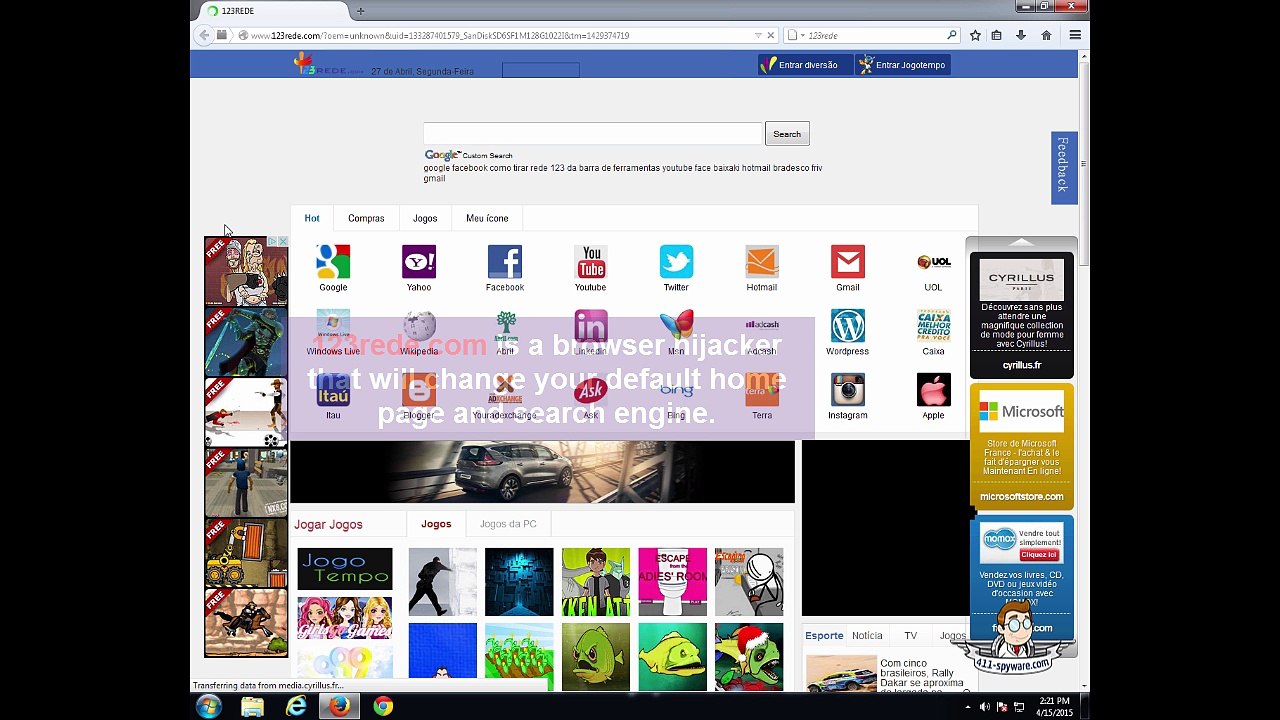Open the Hotmail shortcut icon

tap(762, 262)
